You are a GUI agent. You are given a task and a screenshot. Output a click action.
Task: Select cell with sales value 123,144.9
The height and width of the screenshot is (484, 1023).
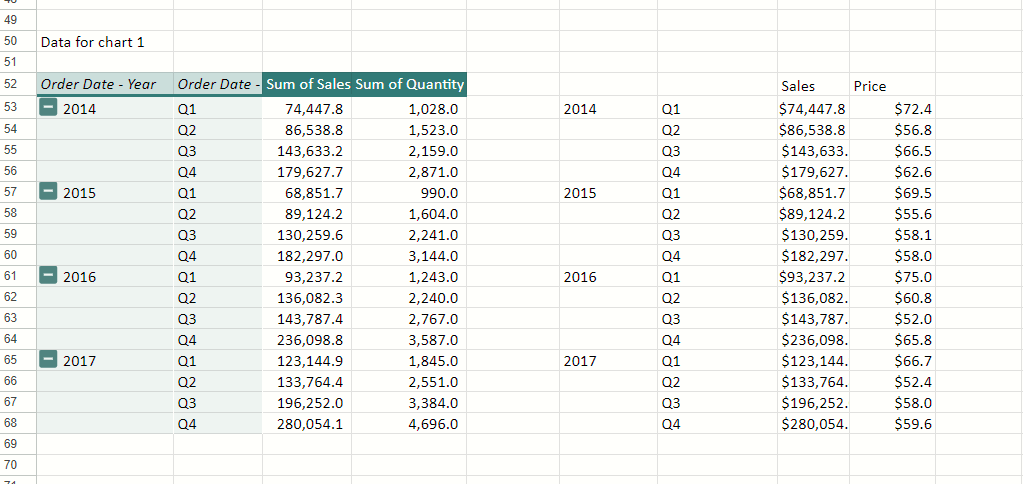coord(307,360)
